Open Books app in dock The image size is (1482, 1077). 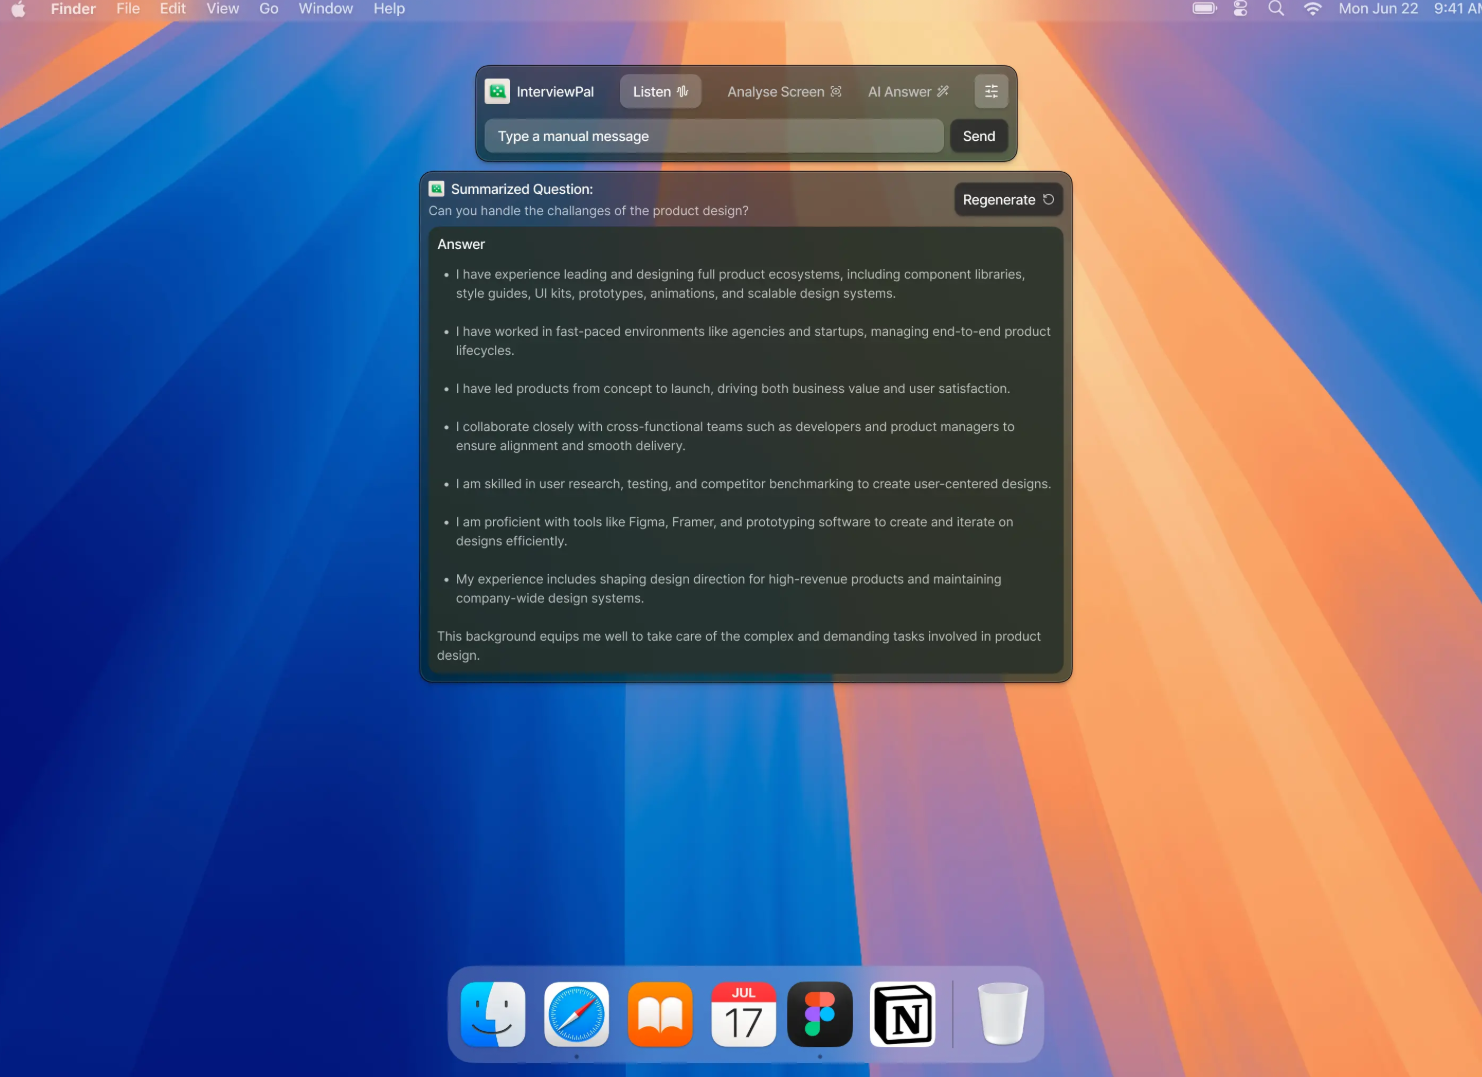(660, 1014)
